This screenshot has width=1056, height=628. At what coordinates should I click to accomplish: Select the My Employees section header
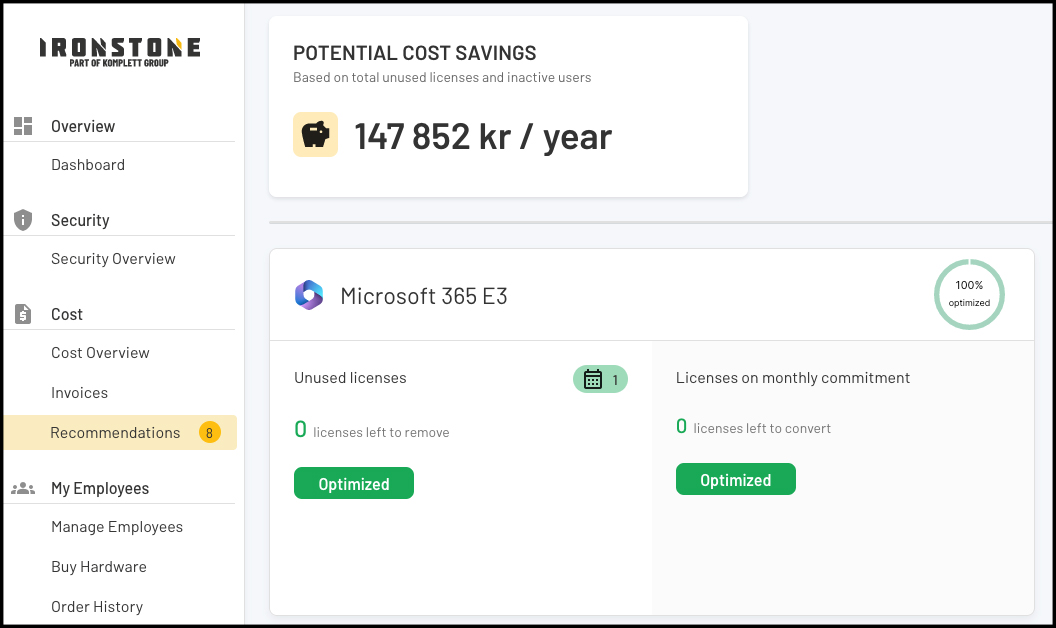100,489
